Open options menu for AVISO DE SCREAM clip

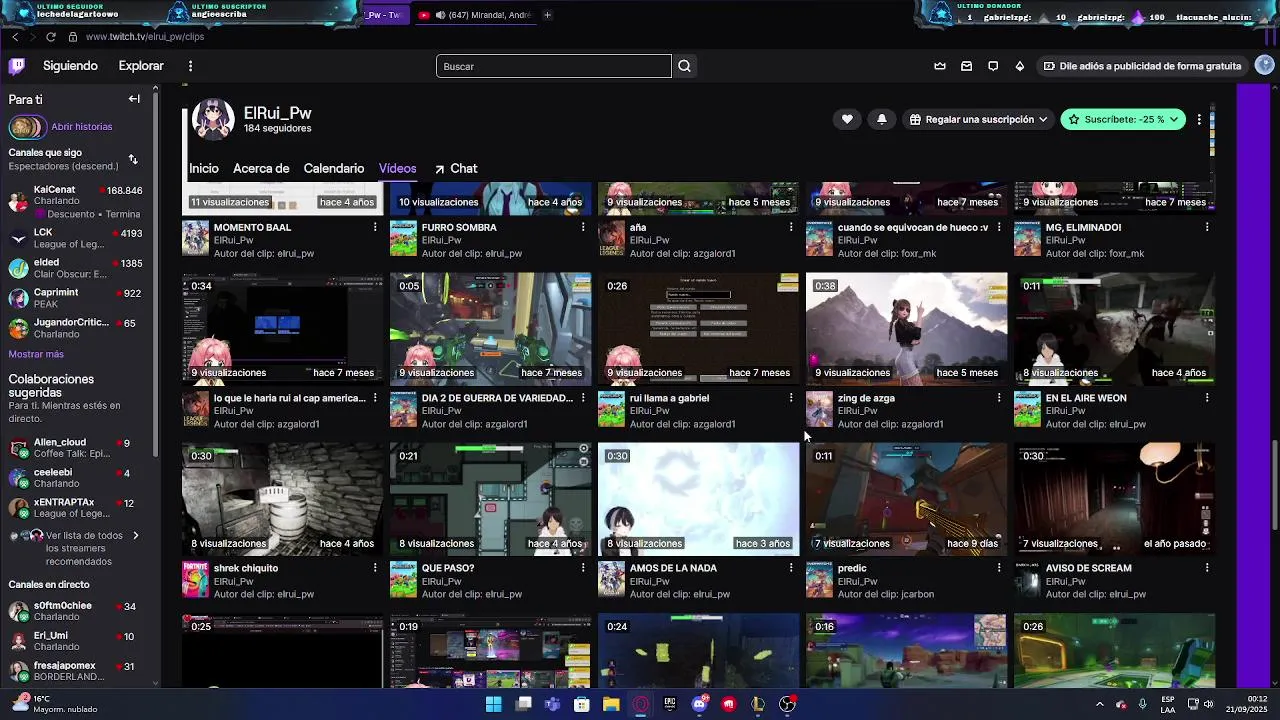point(1207,568)
